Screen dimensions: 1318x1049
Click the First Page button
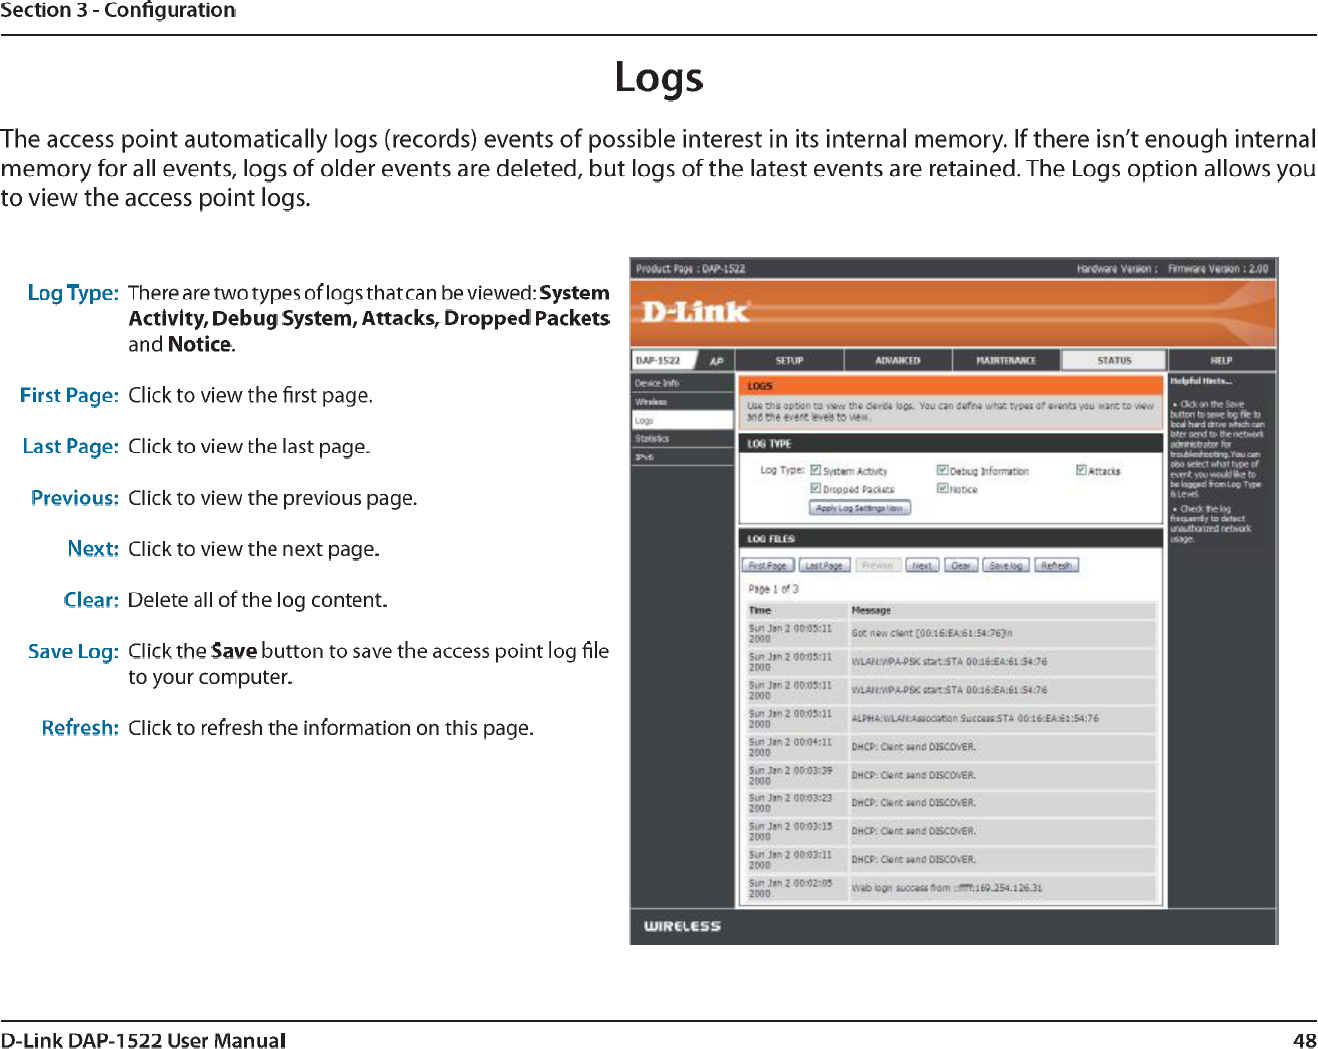768,565
